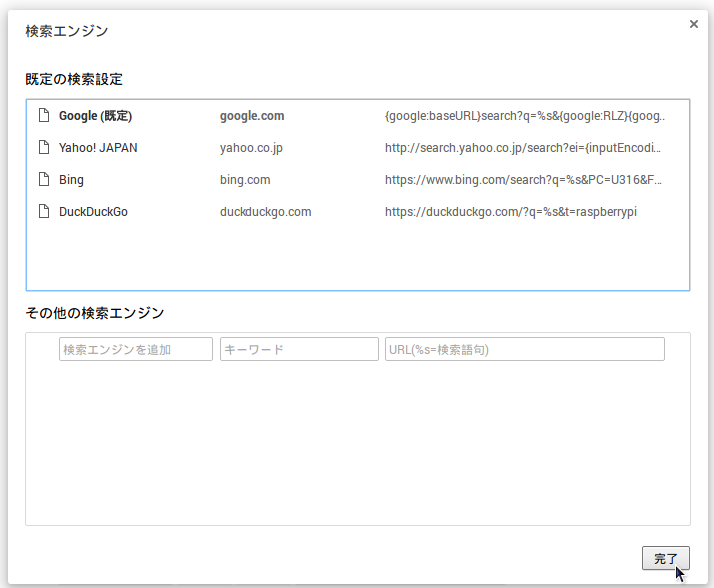Click the google.com keyword cell
The width and height of the screenshot is (714, 588).
click(252, 116)
